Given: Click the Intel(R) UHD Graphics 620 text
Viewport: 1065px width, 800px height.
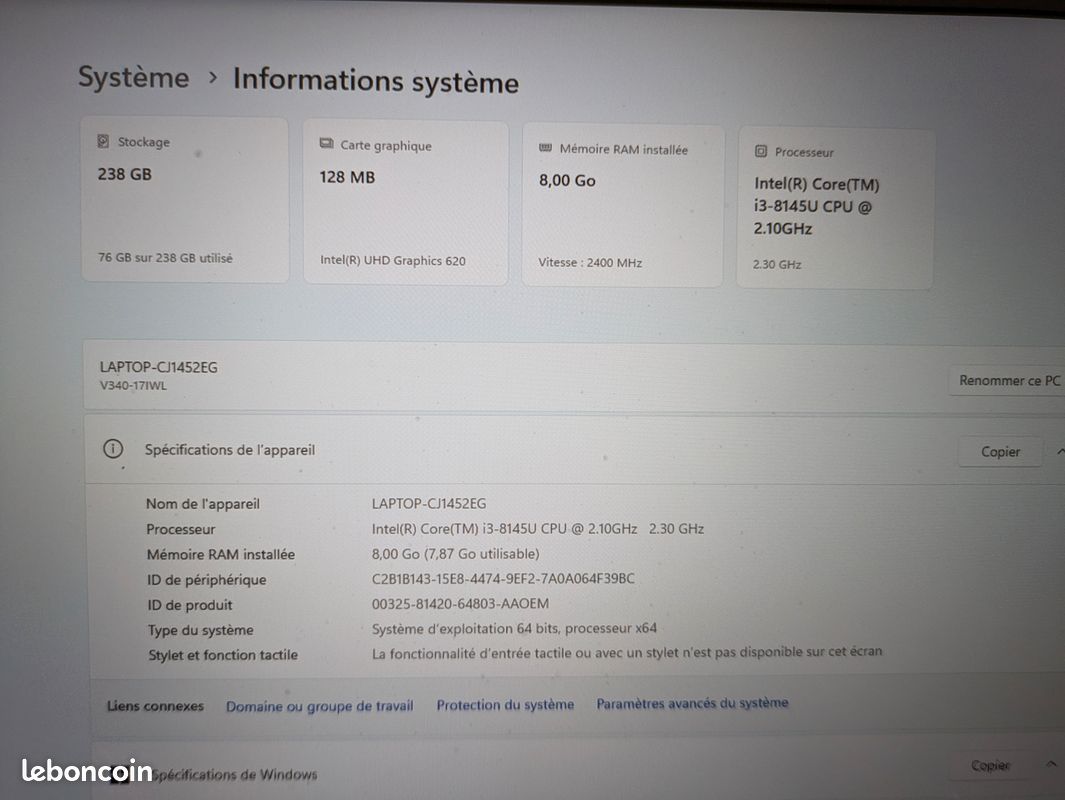Looking at the screenshot, I should (x=393, y=261).
